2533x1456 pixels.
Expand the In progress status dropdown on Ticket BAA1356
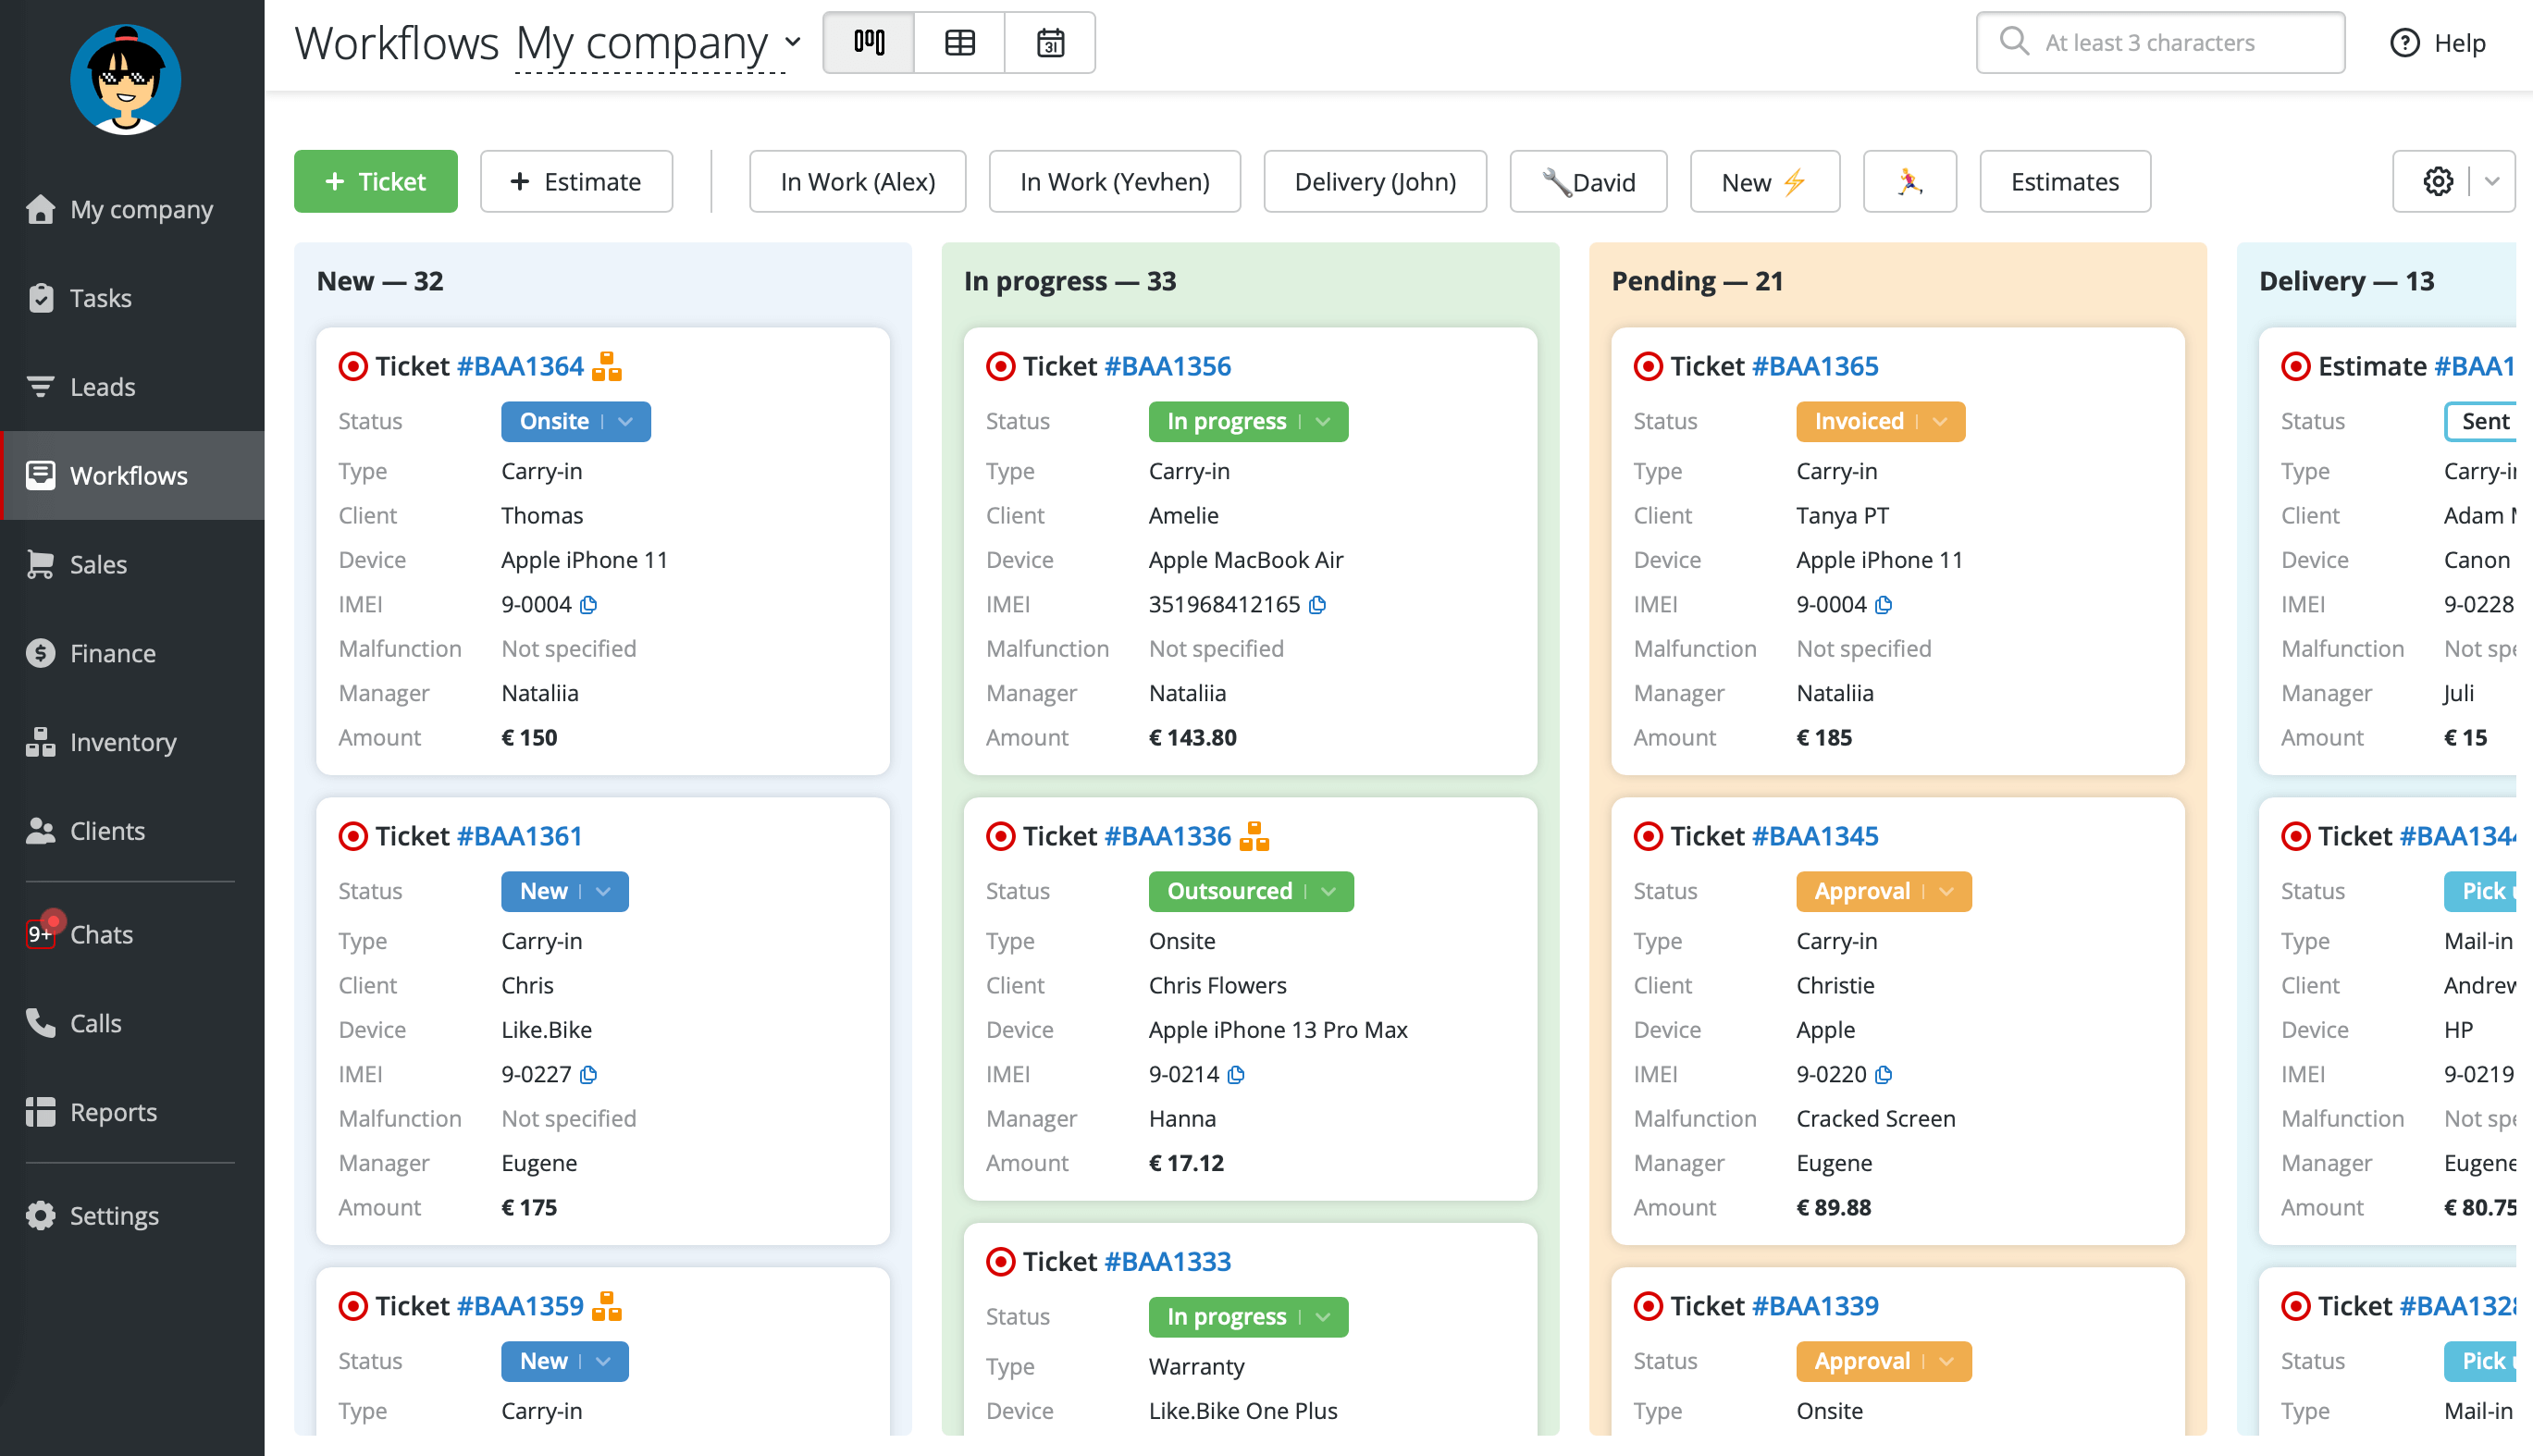point(1324,421)
